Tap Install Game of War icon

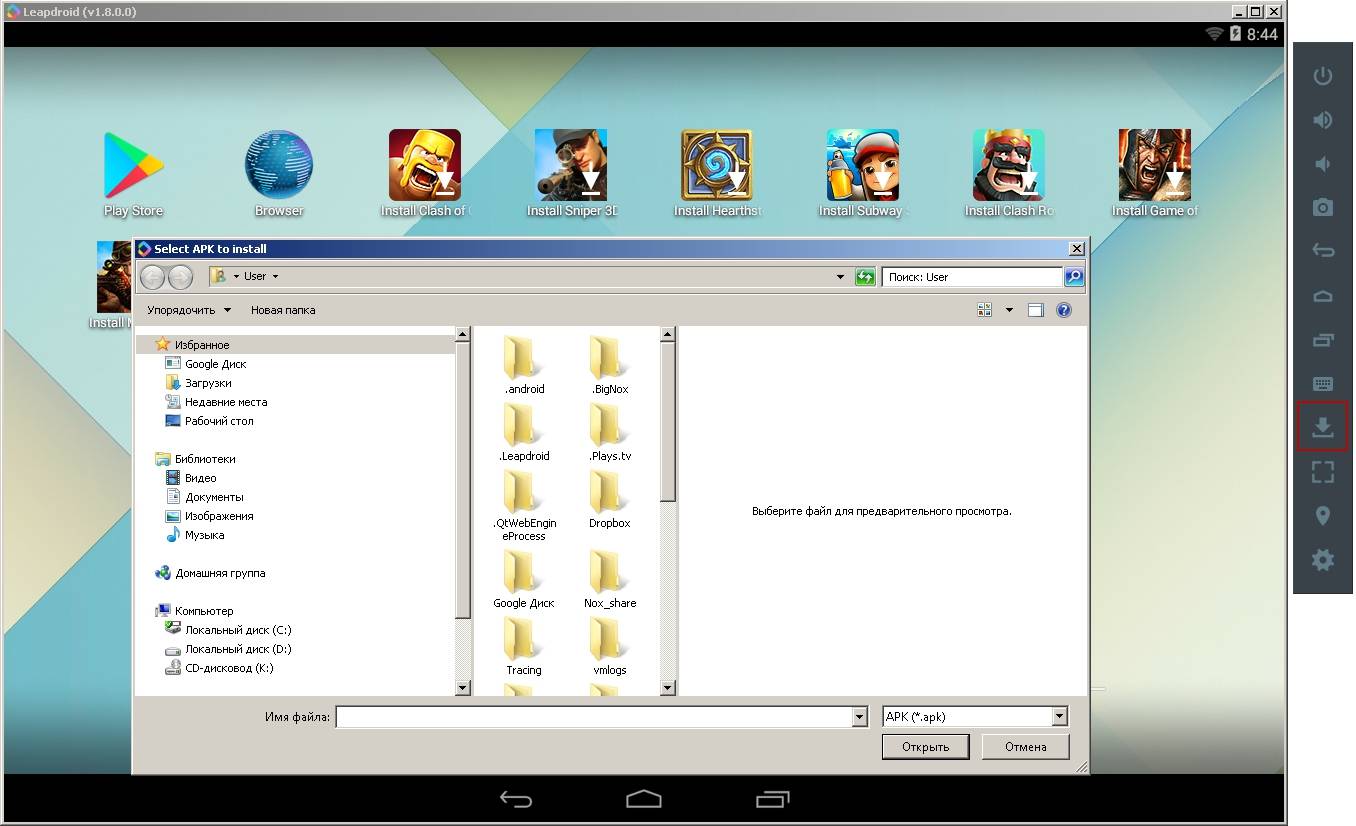(1155, 174)
